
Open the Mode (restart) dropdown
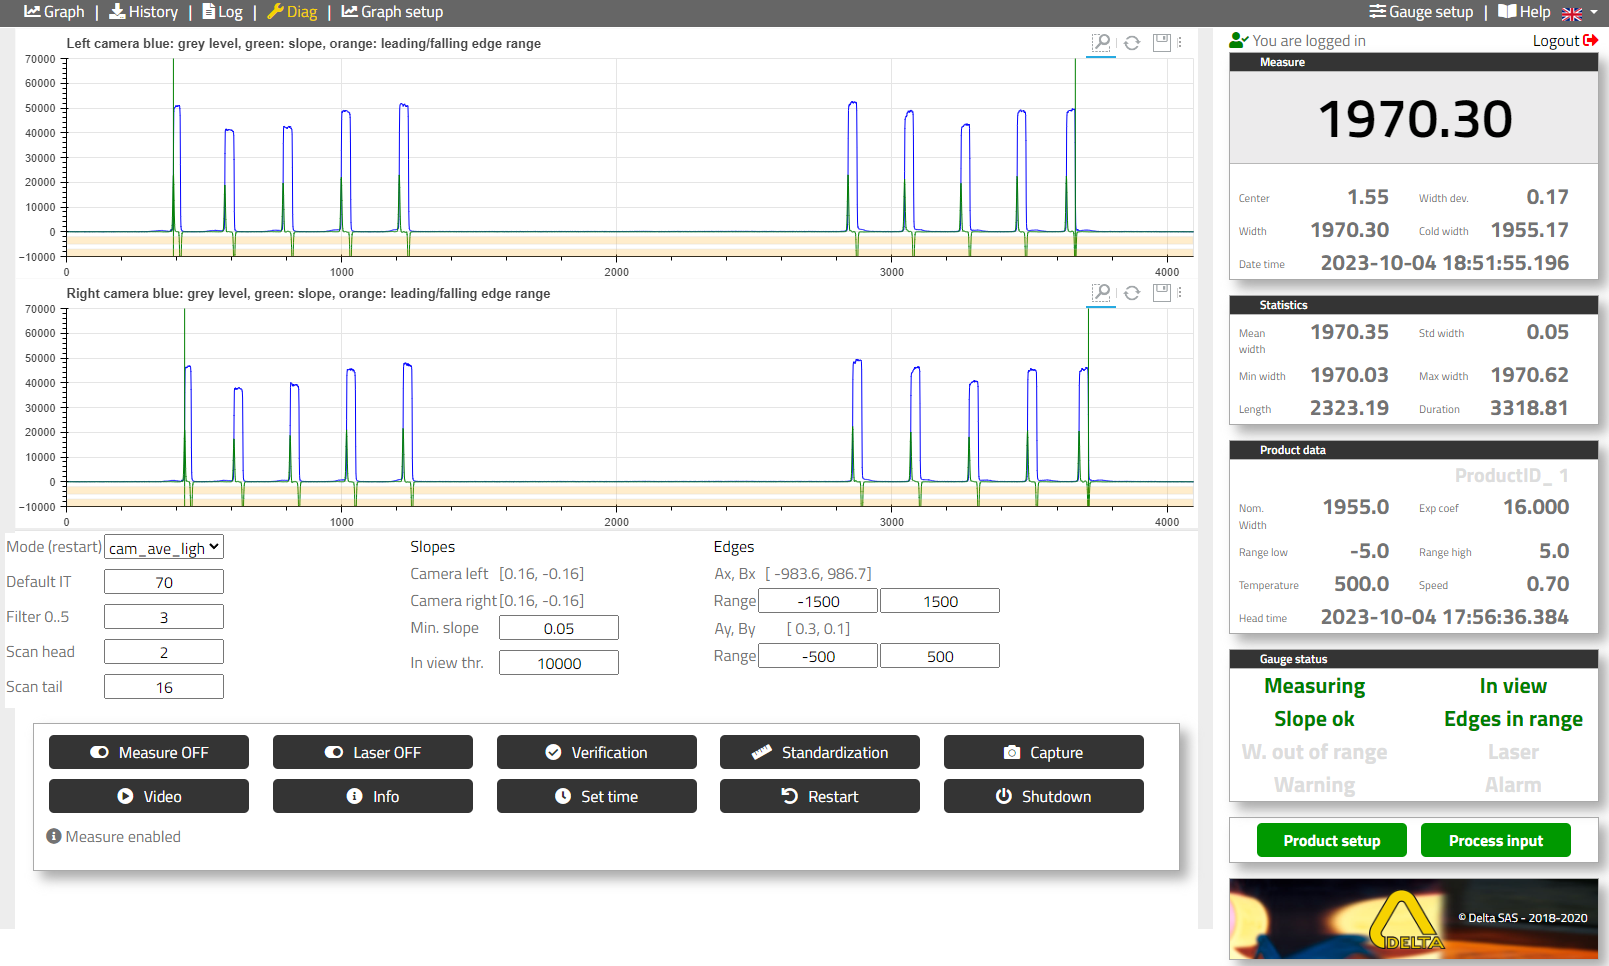pos(164,548)
